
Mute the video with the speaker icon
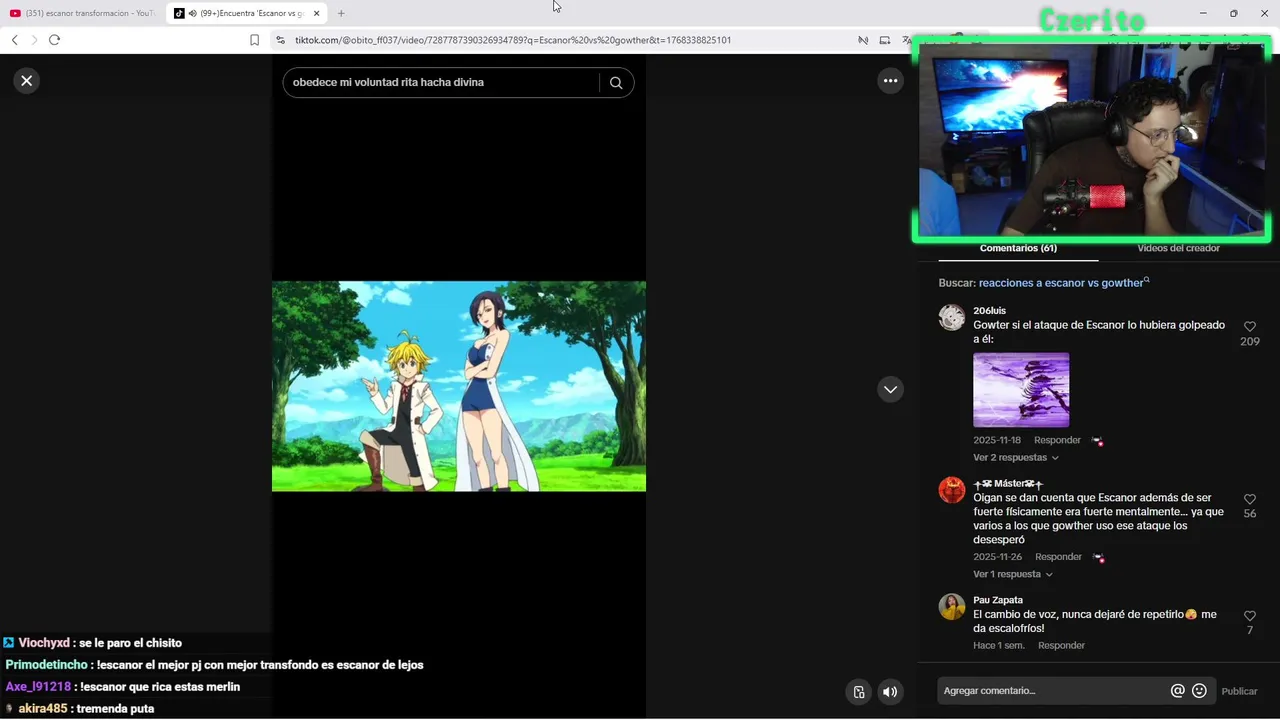point(890,692)
